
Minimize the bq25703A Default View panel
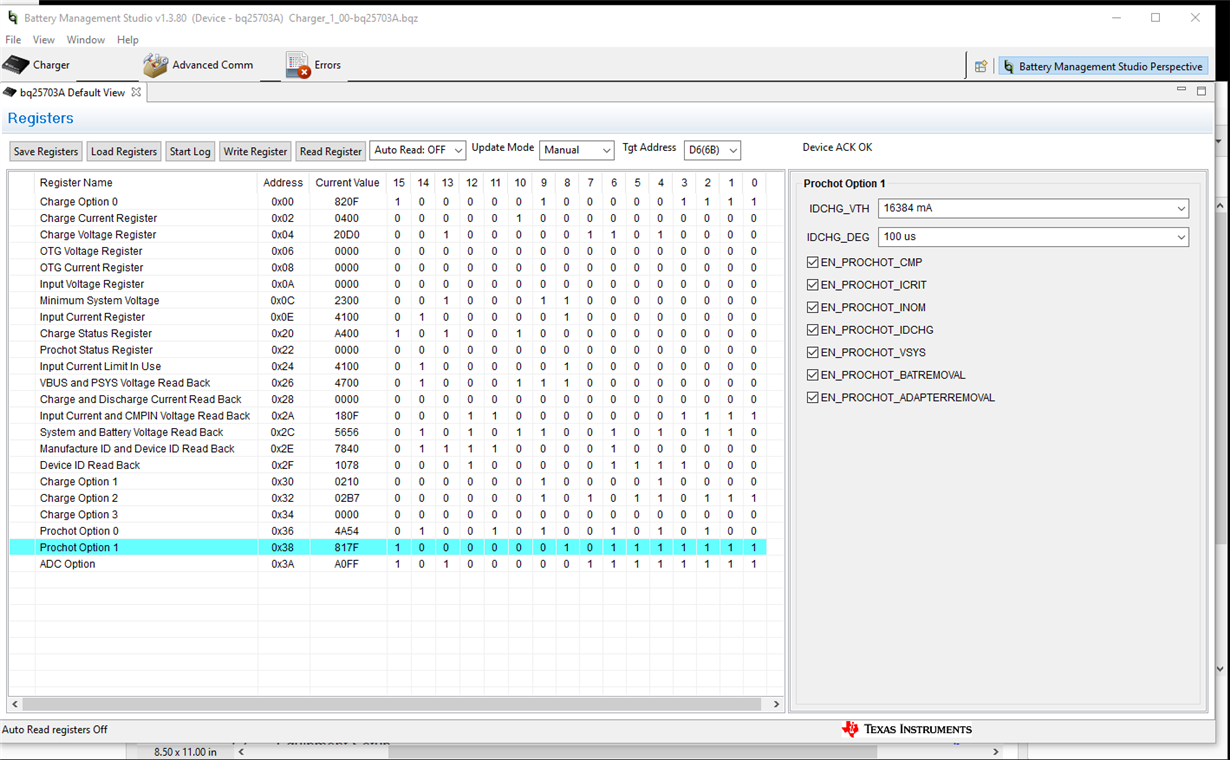click(1181, 90)
